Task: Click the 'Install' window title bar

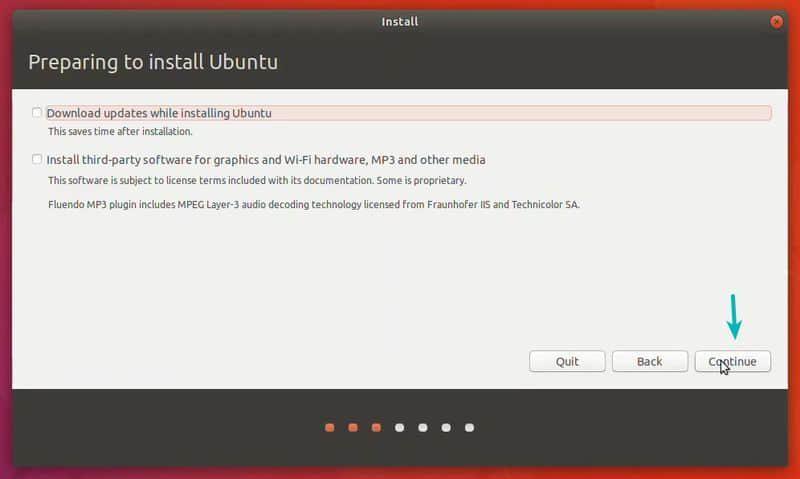Action: tap(400, 21)
